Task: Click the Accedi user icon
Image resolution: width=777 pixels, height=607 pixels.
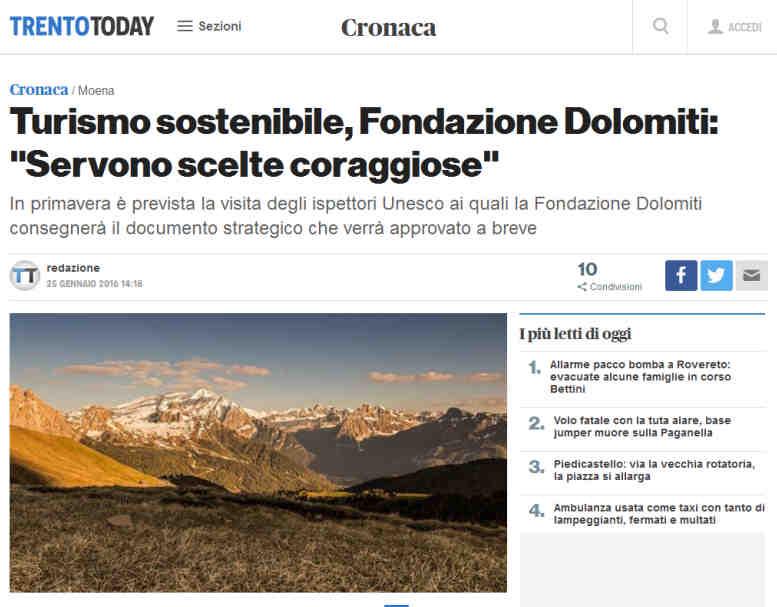Action: pyautogui.click(x=715, y=26)
